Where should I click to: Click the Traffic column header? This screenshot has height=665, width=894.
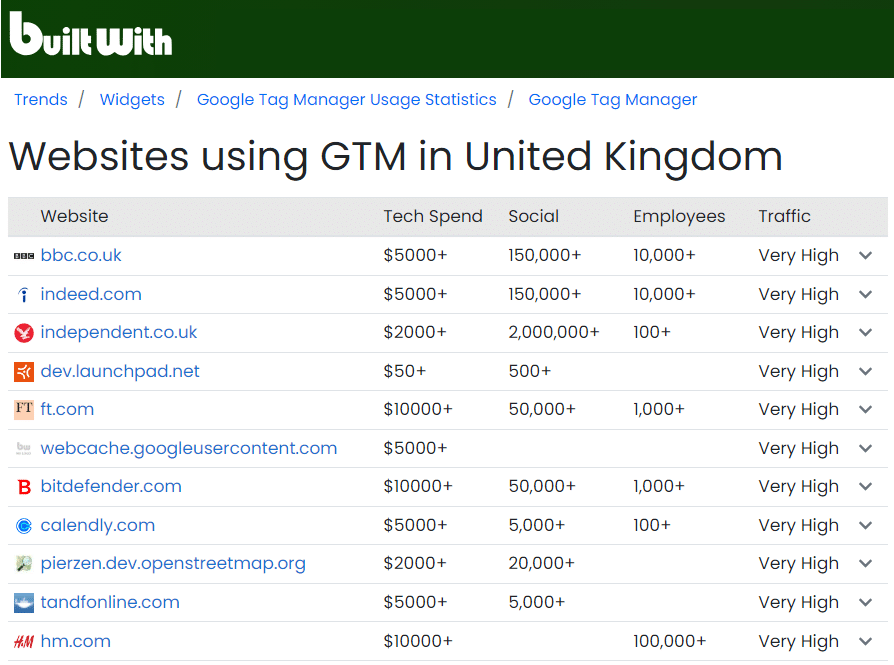coord(785,216)
